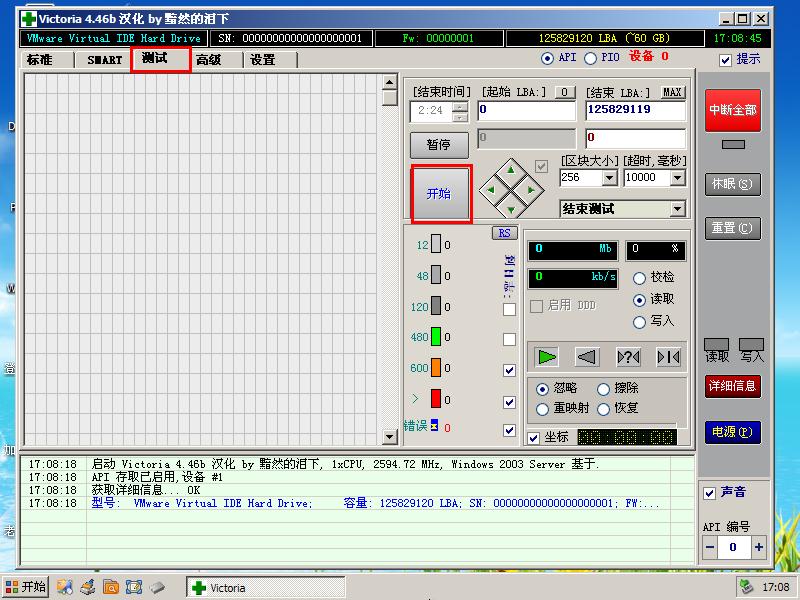Open the Windows 开始 start menu
Image resolution: width=800 pixels, height=600 pixels.
(x=26, y=587)
